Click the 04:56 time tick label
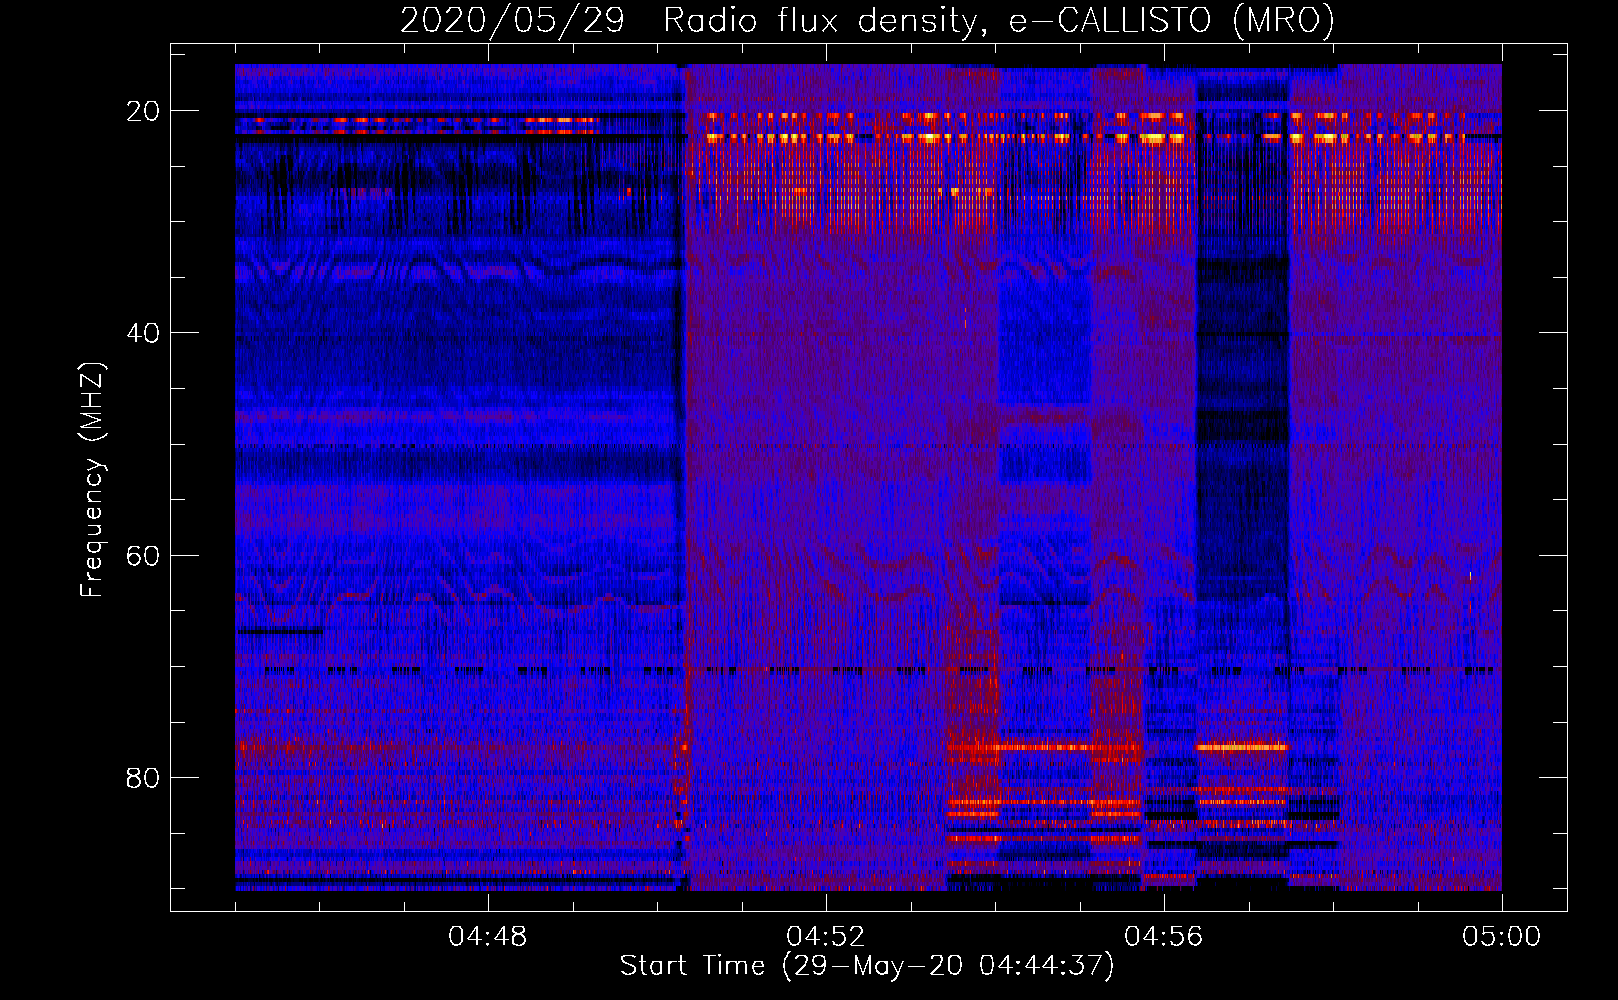1618x1000 pixels. pyautogui.click(x=1164, y=937)
